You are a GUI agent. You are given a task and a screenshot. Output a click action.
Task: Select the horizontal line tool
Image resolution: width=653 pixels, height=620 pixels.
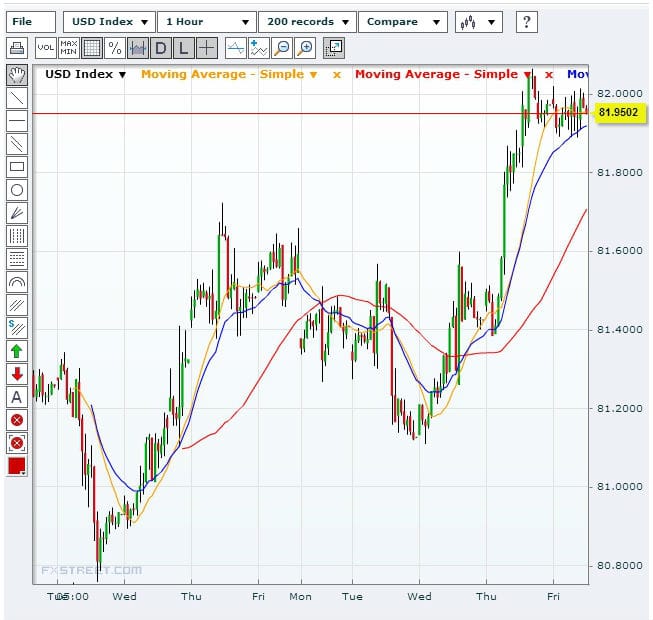[17, 121]
